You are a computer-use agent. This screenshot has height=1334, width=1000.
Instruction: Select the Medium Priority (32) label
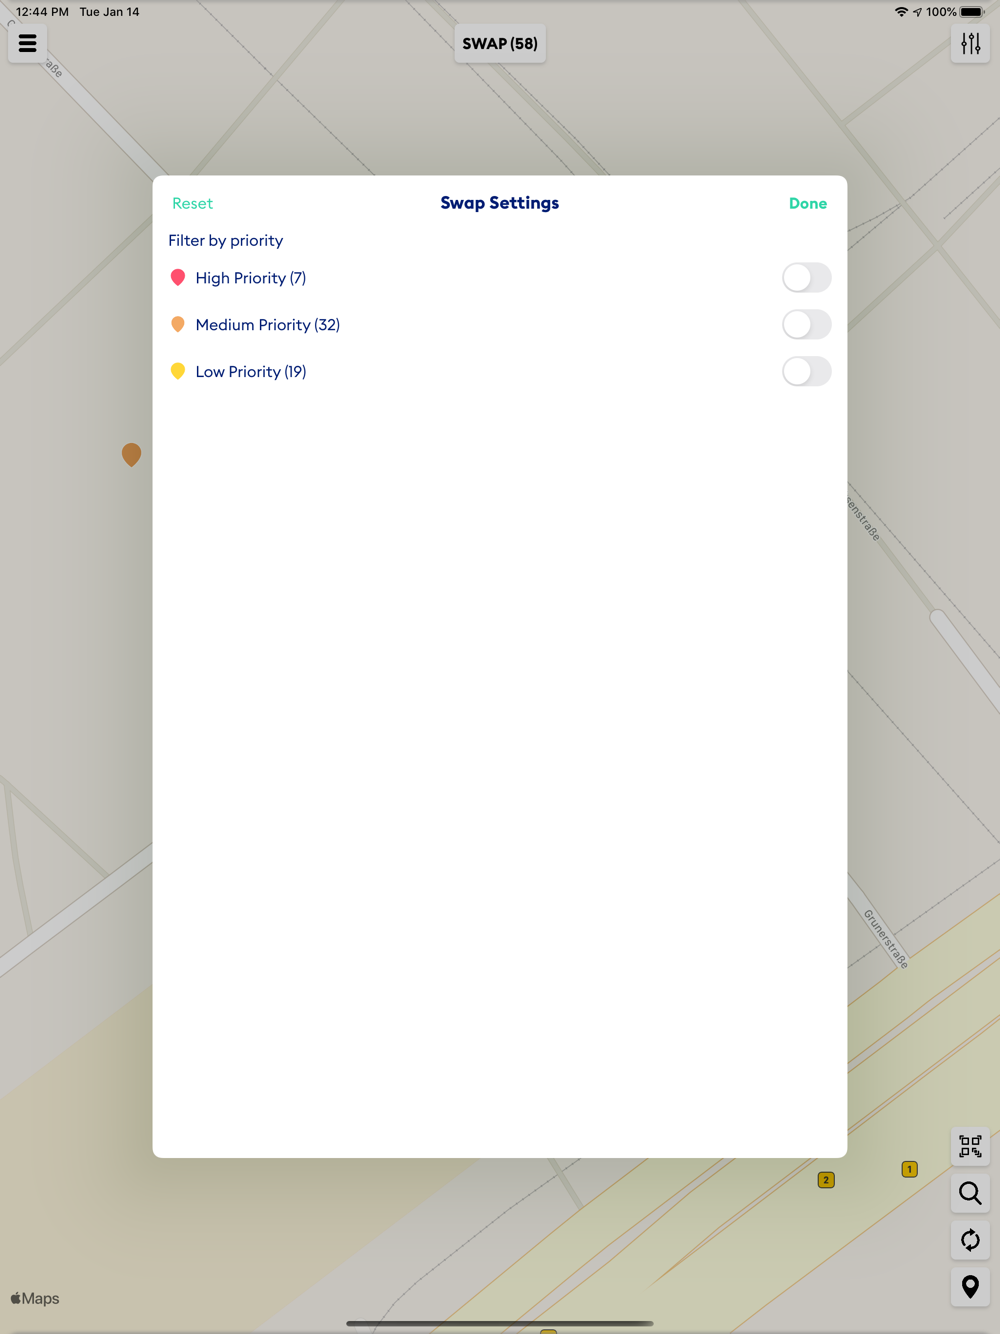(268, 325)
